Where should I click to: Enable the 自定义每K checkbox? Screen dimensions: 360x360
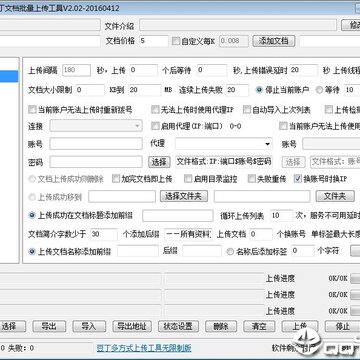coord(176,41)
